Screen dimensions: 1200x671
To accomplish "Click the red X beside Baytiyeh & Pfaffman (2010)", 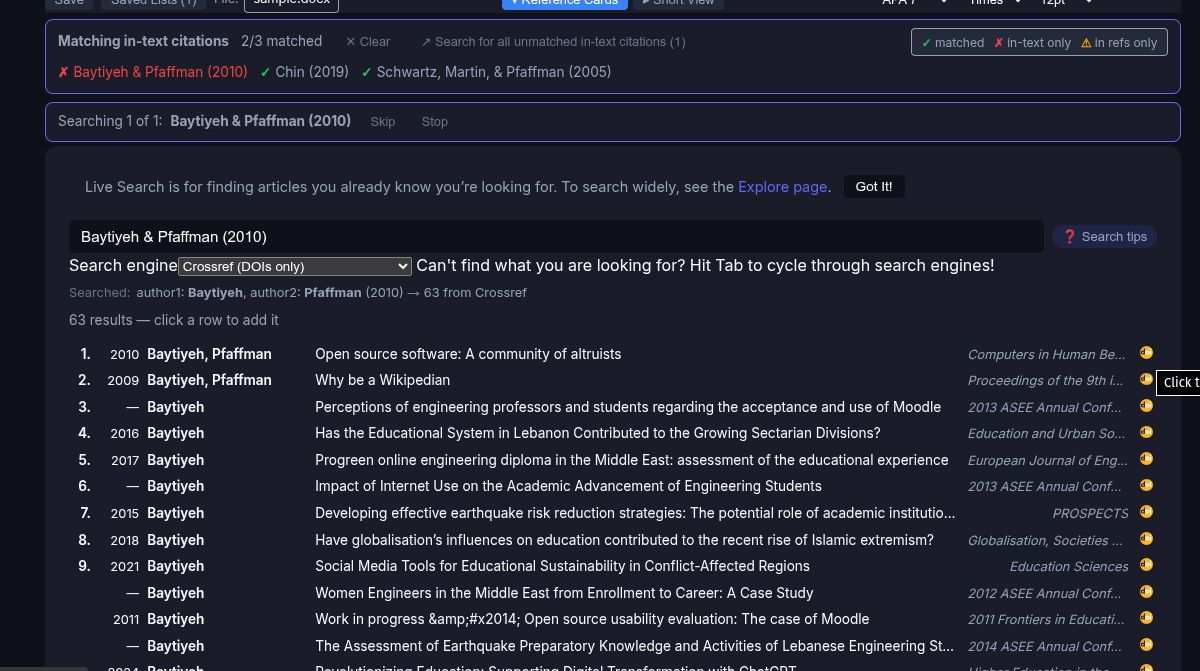I will [x=64, y=71].
